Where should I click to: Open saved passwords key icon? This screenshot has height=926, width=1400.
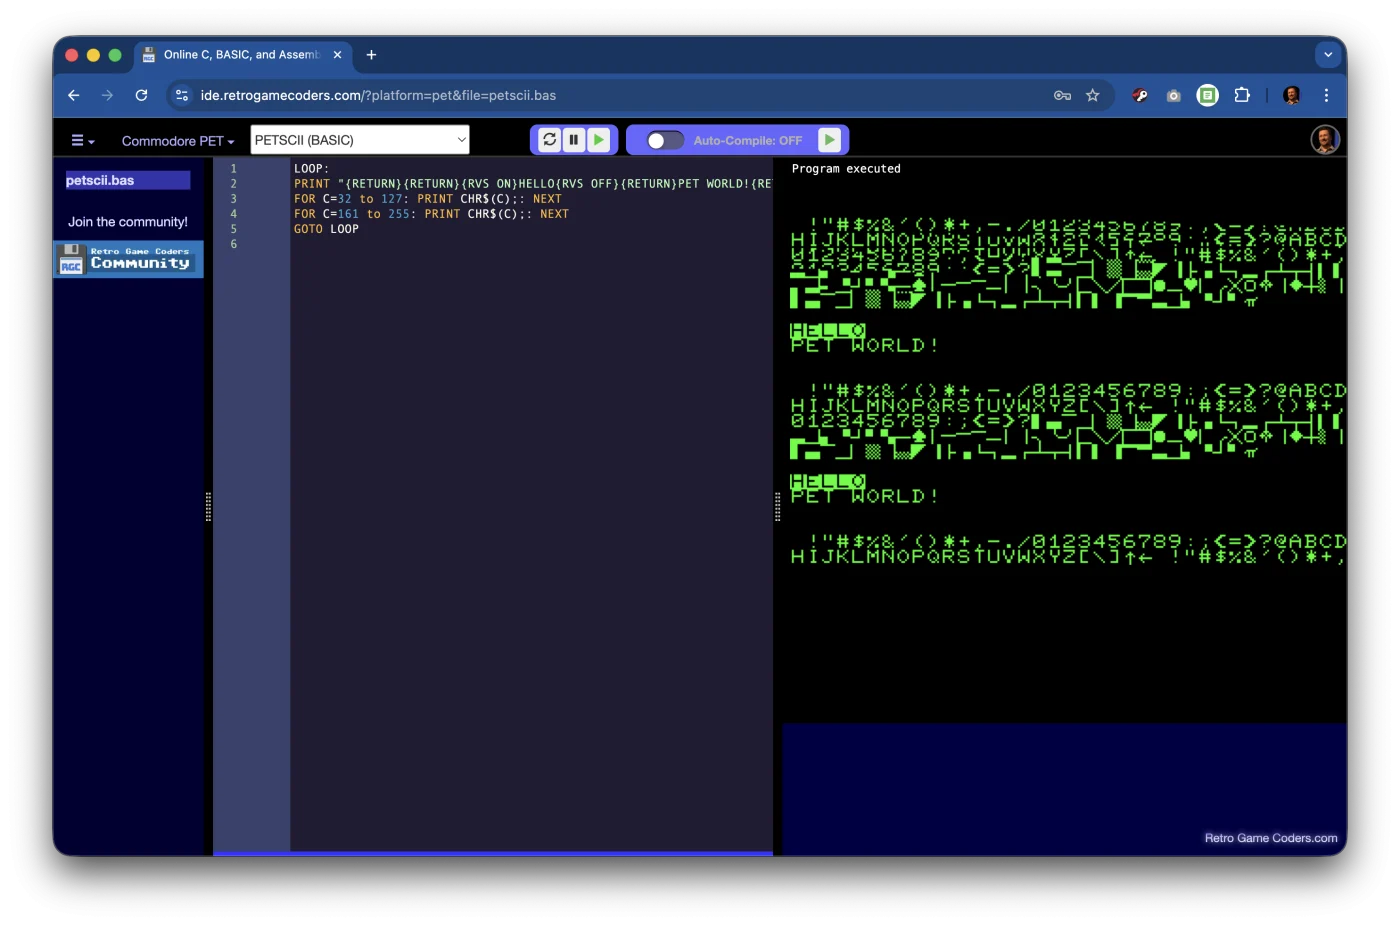pyautogui.click(x=1062, y=95)
